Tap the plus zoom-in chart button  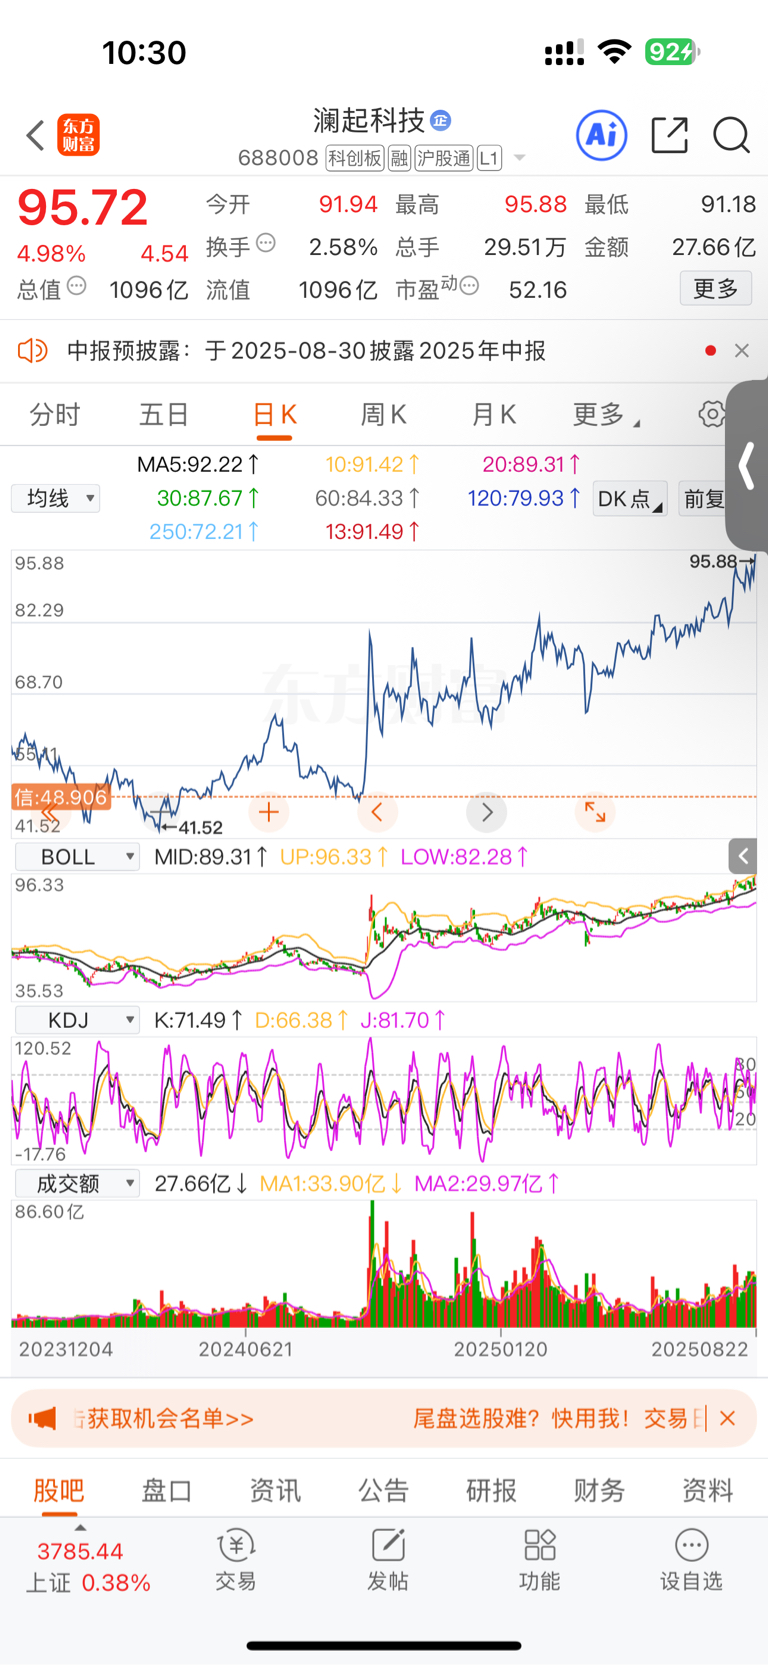coord(268,812)
